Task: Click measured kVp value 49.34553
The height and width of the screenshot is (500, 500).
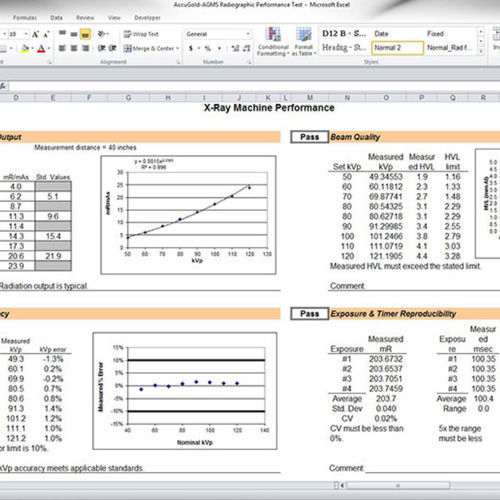Action: point(386,177)
